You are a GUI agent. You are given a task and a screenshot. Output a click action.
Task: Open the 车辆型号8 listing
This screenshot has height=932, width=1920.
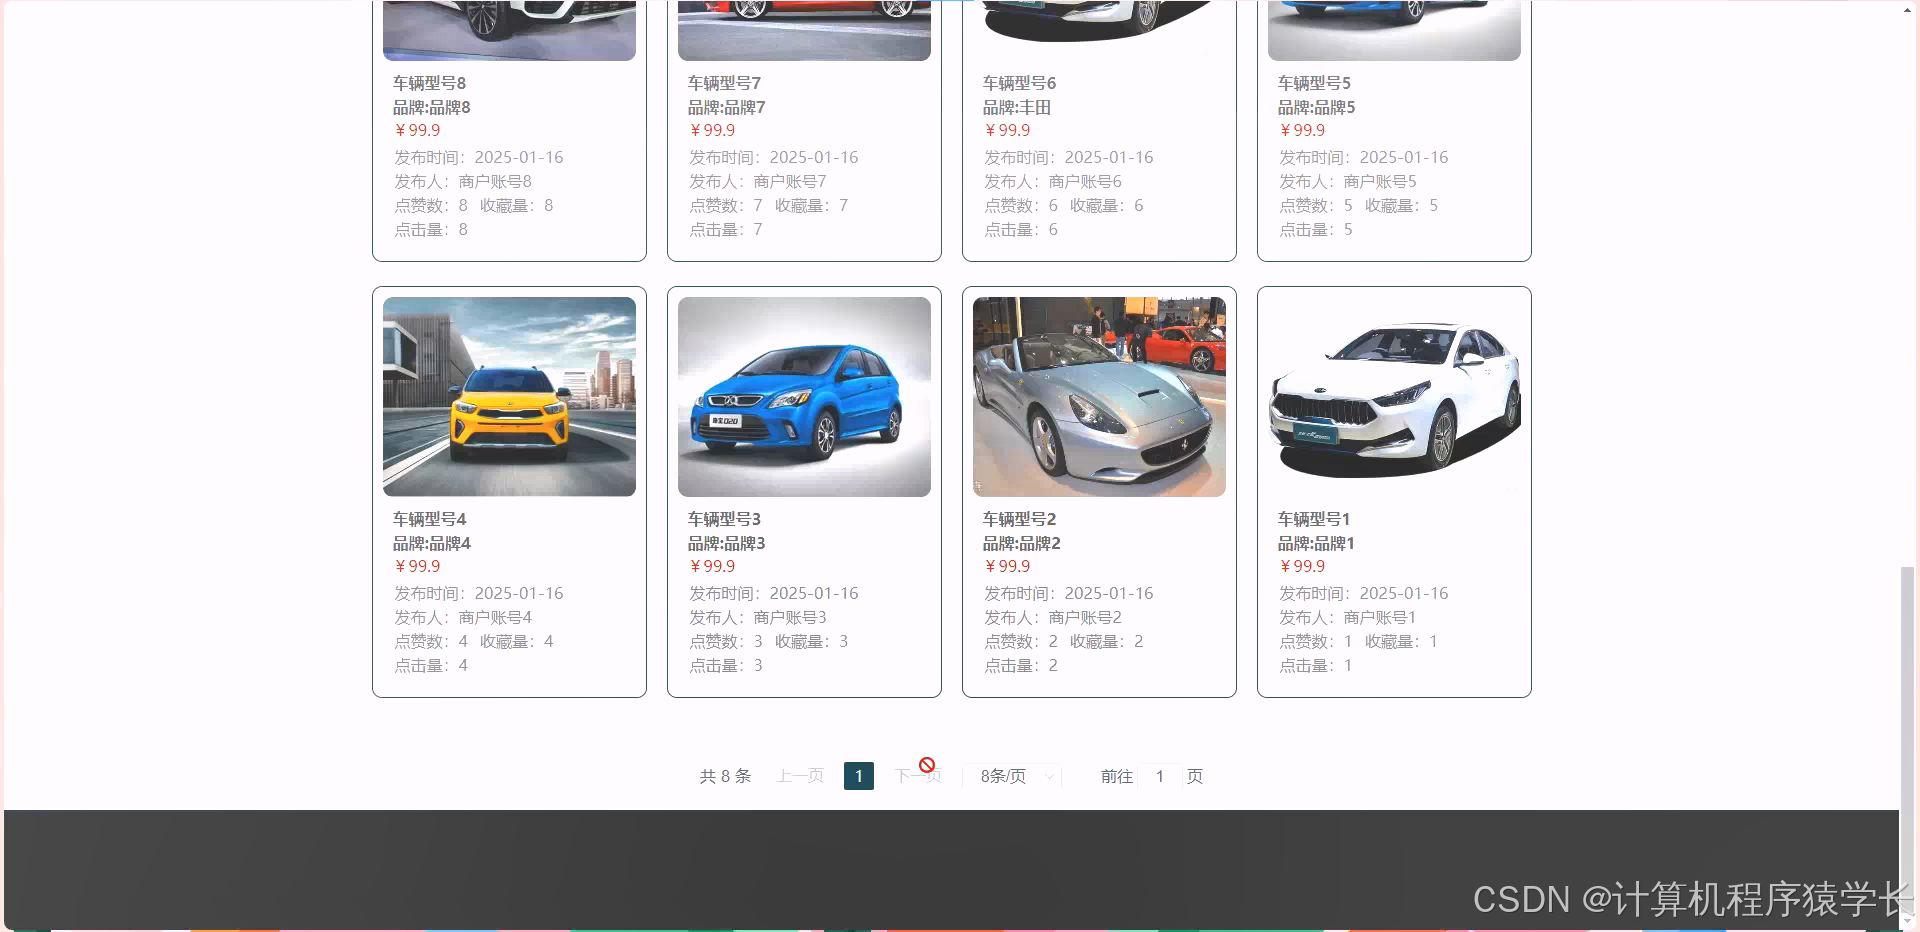point(428,83)
